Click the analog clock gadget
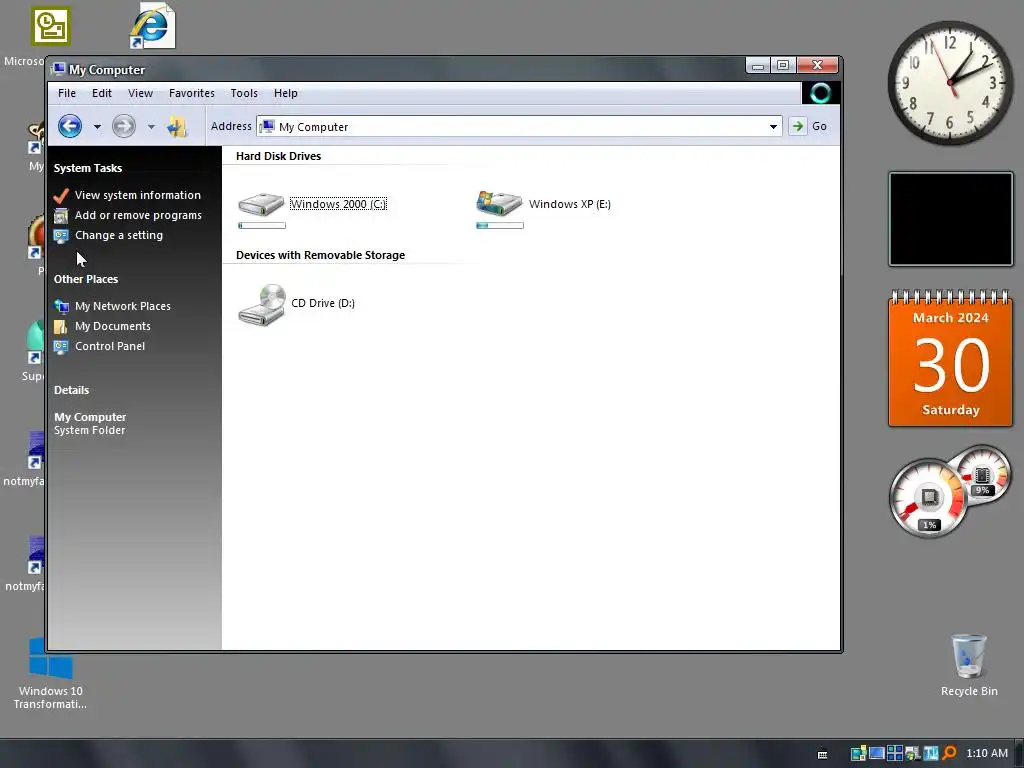Image resolution: width=1024 pixels, height=768 pixels. pos(951,83)
